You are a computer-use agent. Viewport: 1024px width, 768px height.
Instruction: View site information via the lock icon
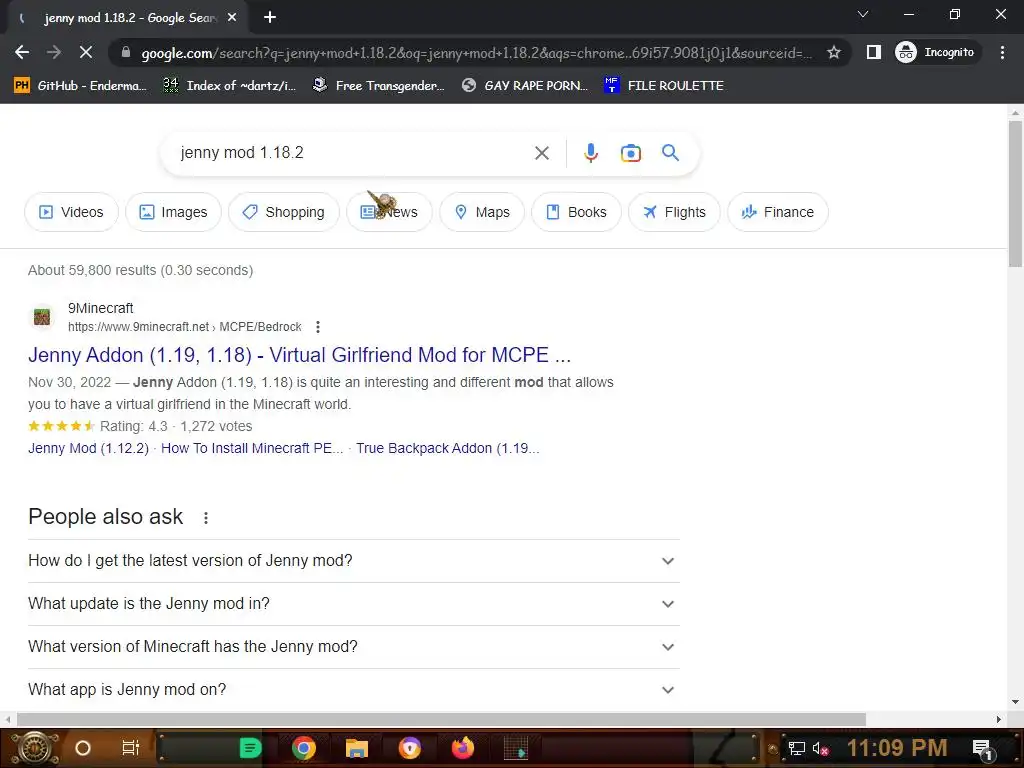126,52
